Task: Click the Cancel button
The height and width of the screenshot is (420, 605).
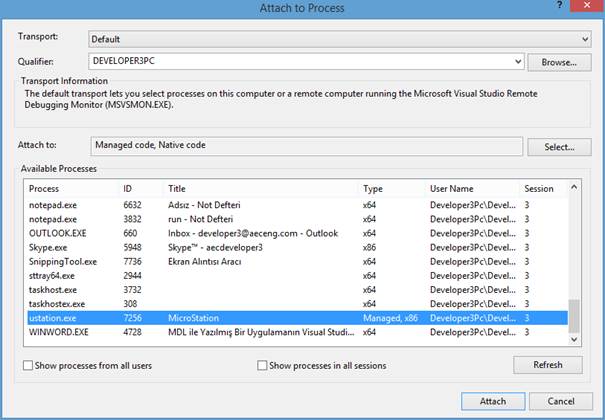Action: click(x=561, y=401)
